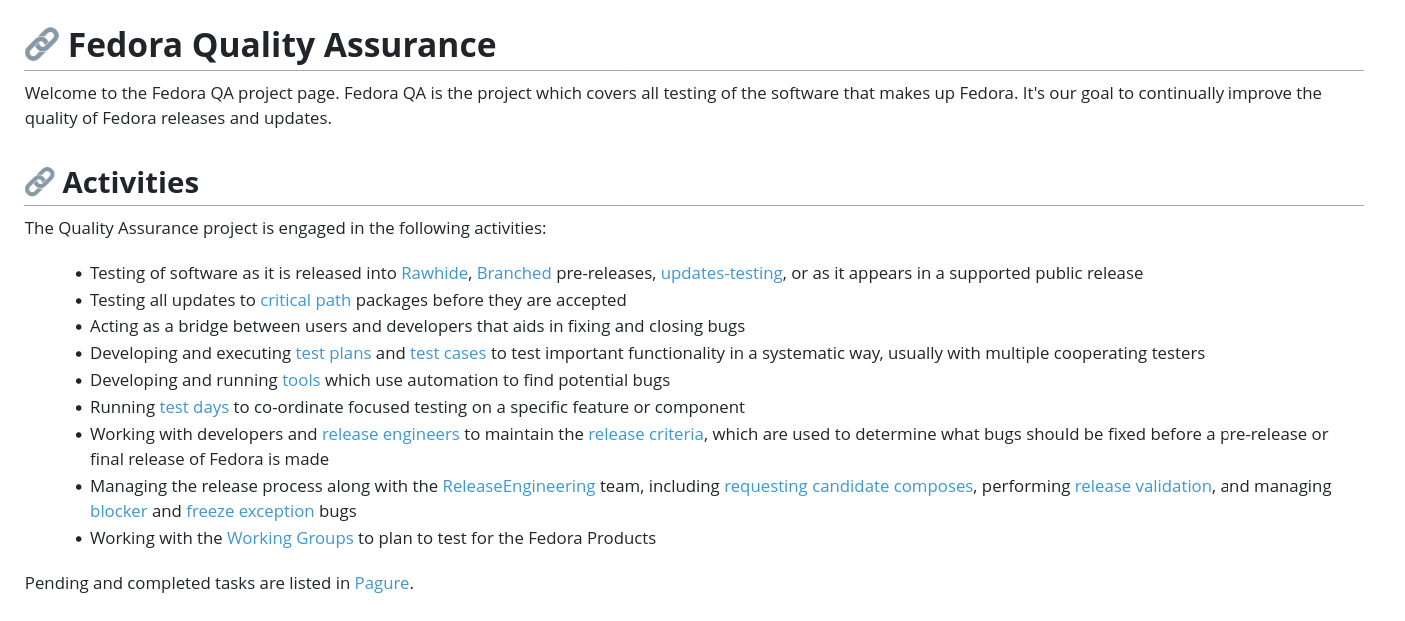Open the release validation link
This screenshot has height=621, width=1405.
[x=1143, y=486]
